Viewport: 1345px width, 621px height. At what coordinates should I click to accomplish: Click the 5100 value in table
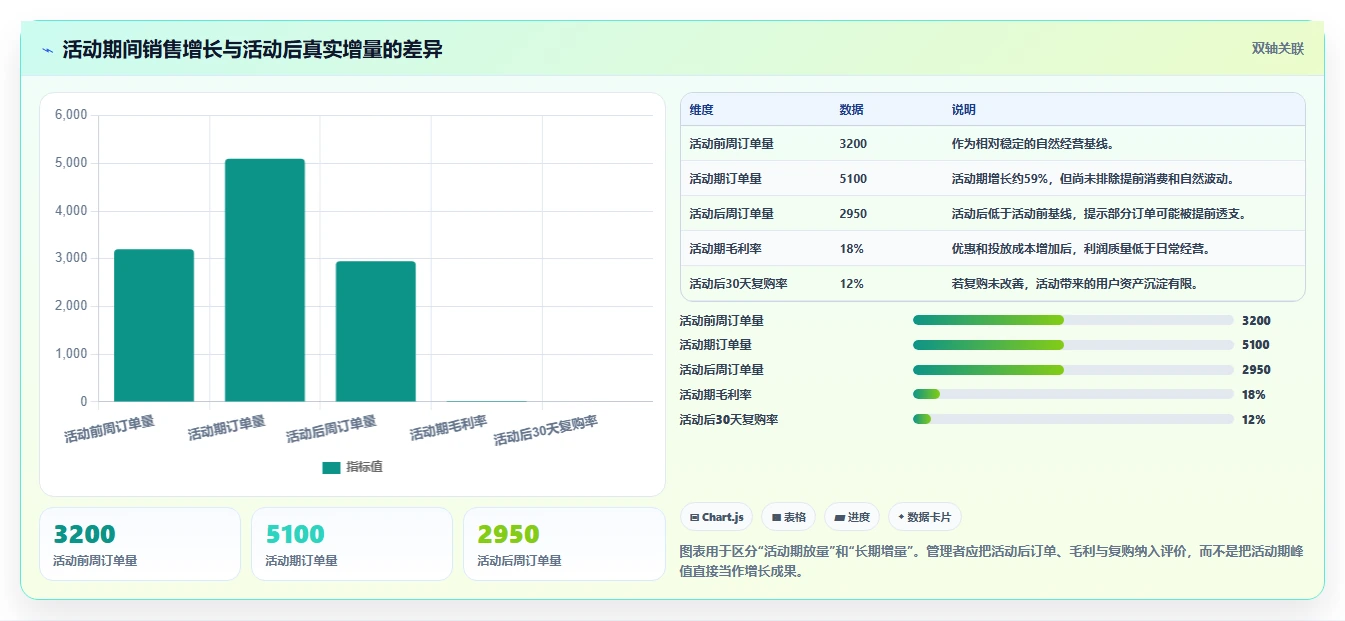[853, 179]
